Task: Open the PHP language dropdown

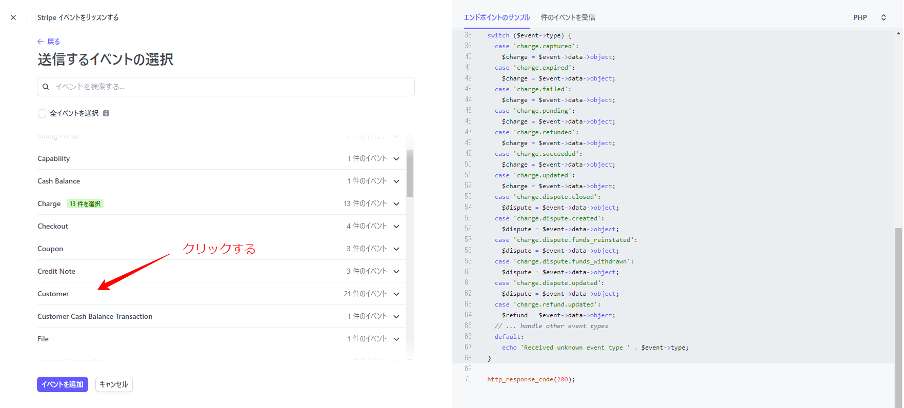Action: pyautogui.click(x=869, y=18)
